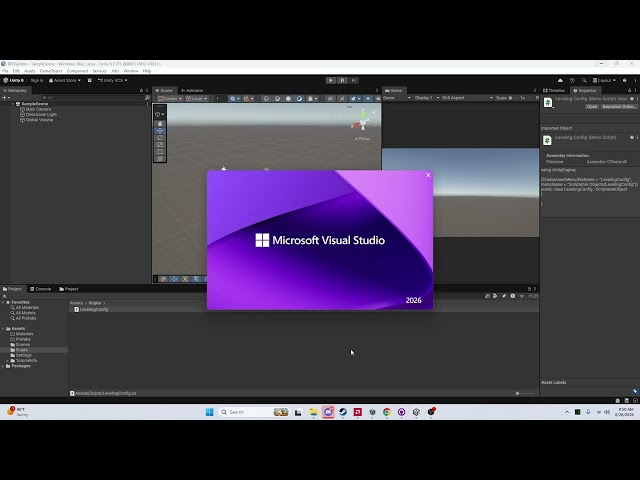The image size is (640, 480).
Task: Click the Hierarchy search field
Action: tap(93, 98)
